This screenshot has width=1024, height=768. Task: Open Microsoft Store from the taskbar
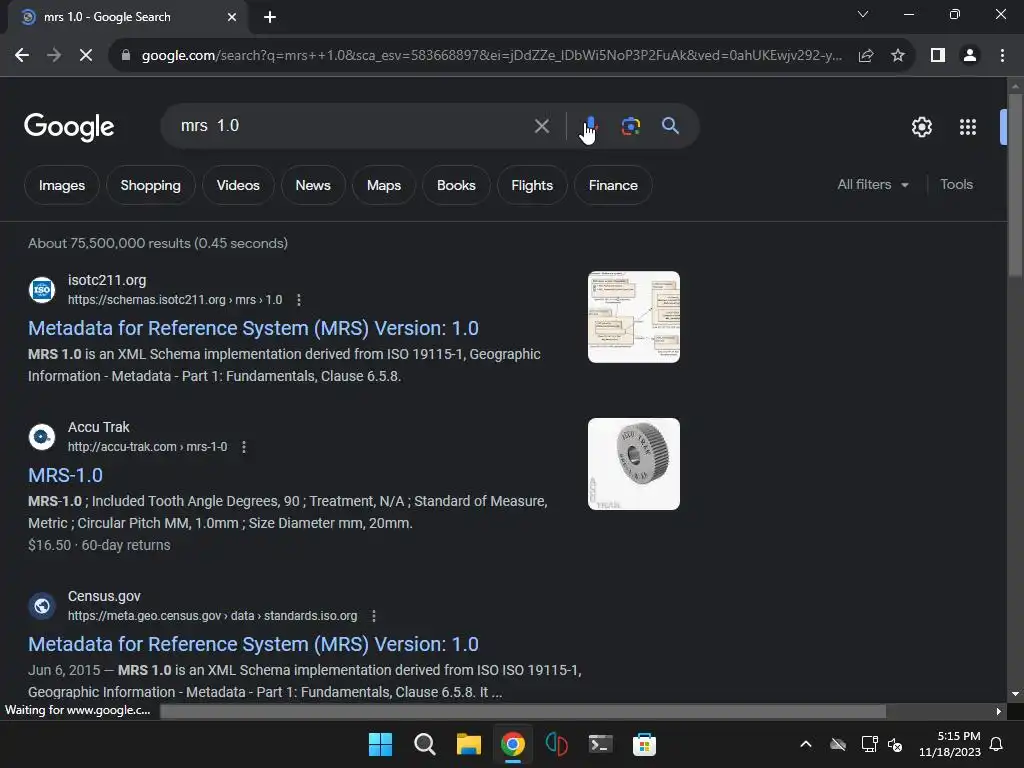644,744
